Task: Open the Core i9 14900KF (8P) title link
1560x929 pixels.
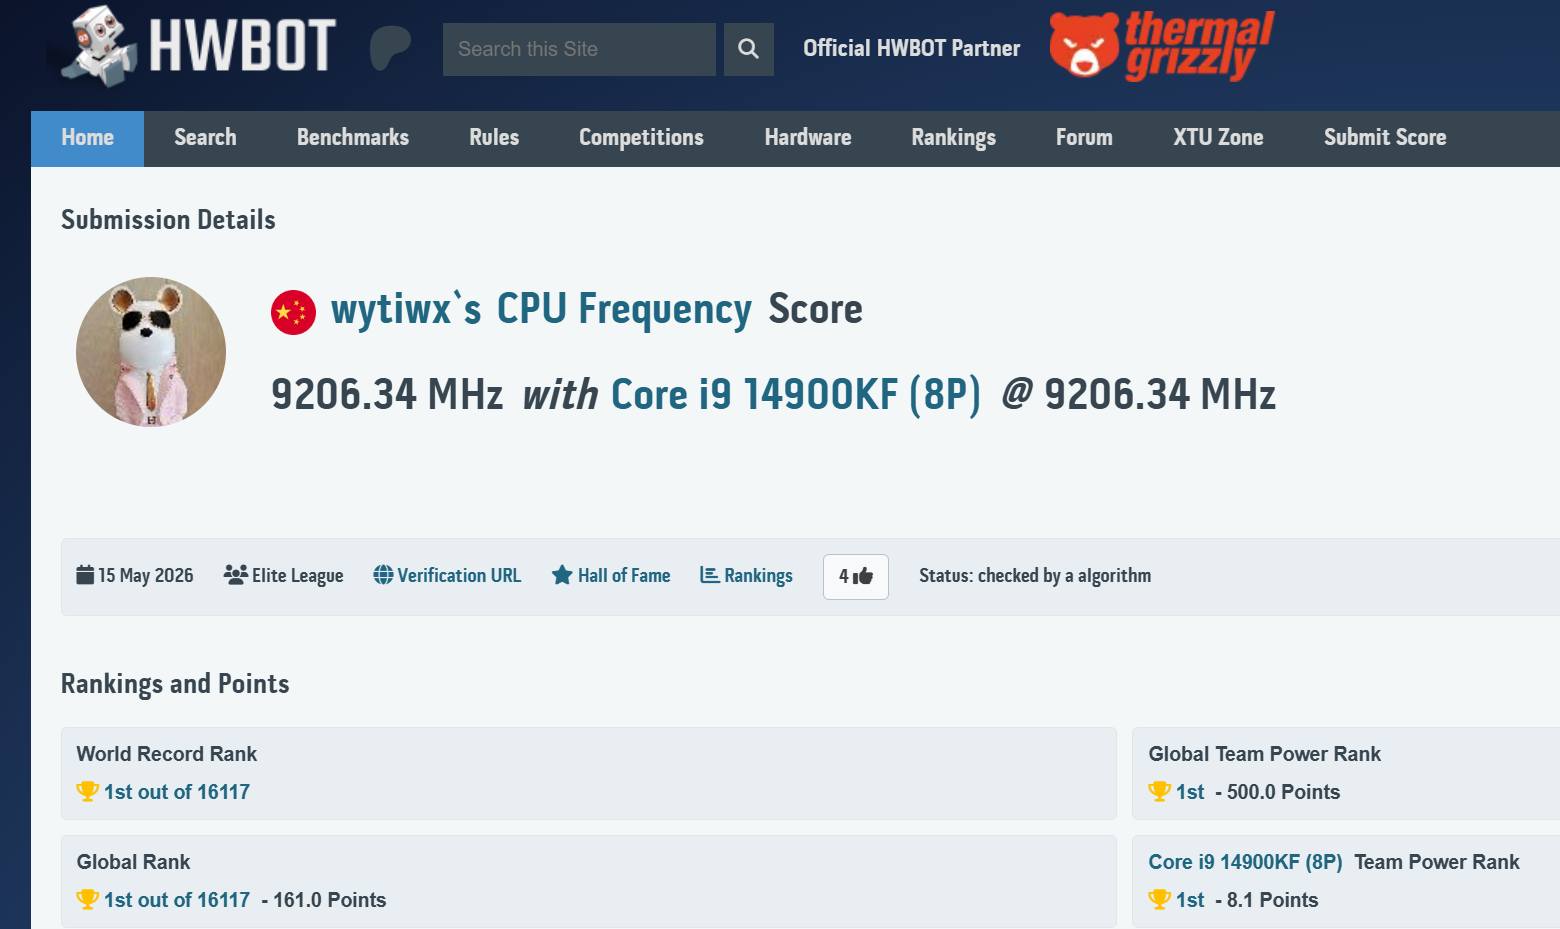Action: [x=796, y=395]
